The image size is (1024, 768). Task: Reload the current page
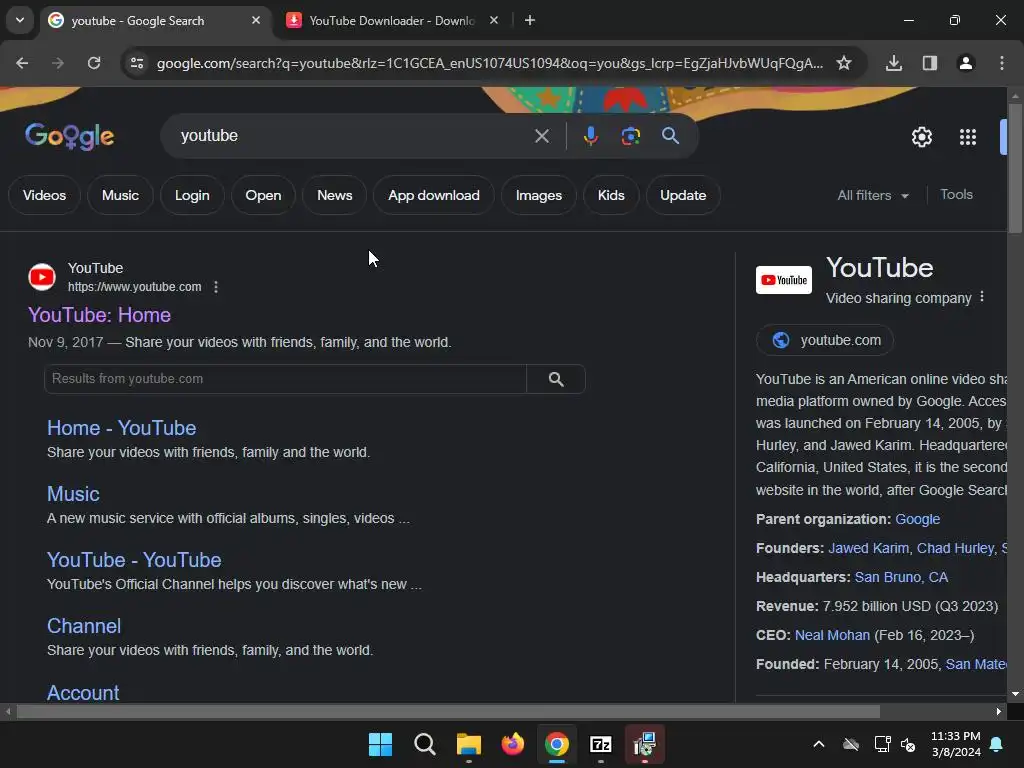94,63
